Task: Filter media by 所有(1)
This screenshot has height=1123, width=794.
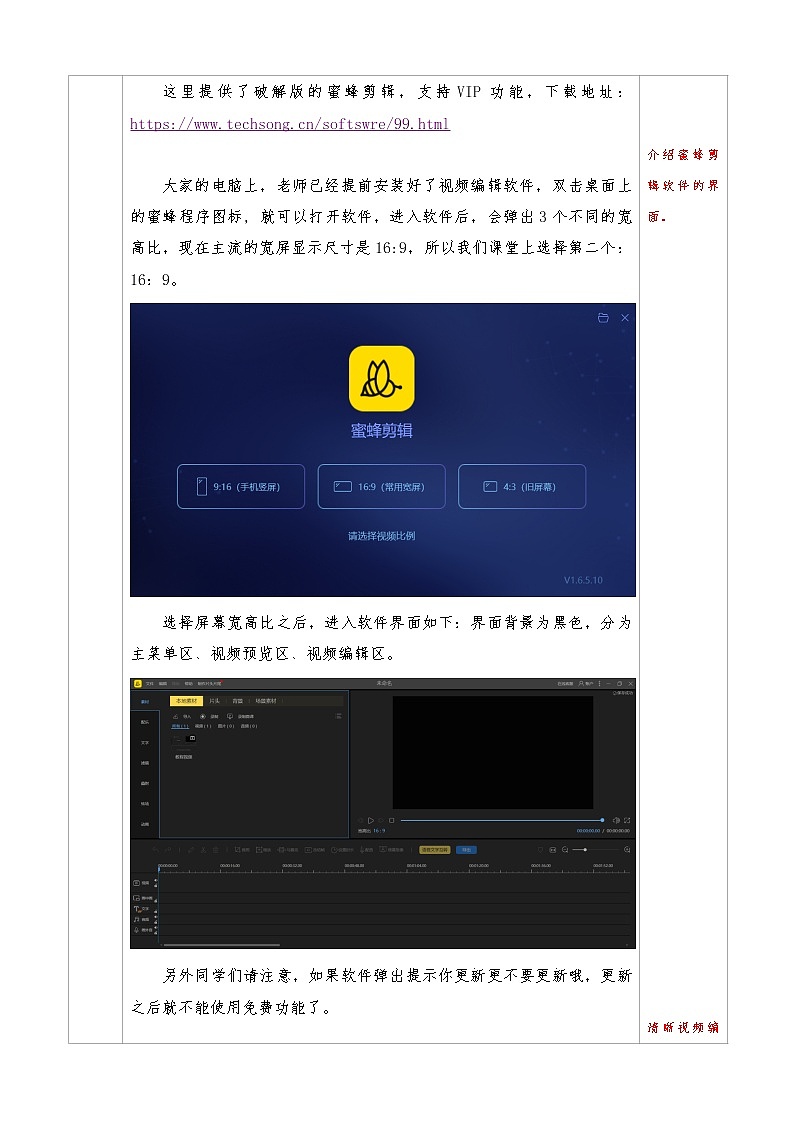Action: coord(180,726)
